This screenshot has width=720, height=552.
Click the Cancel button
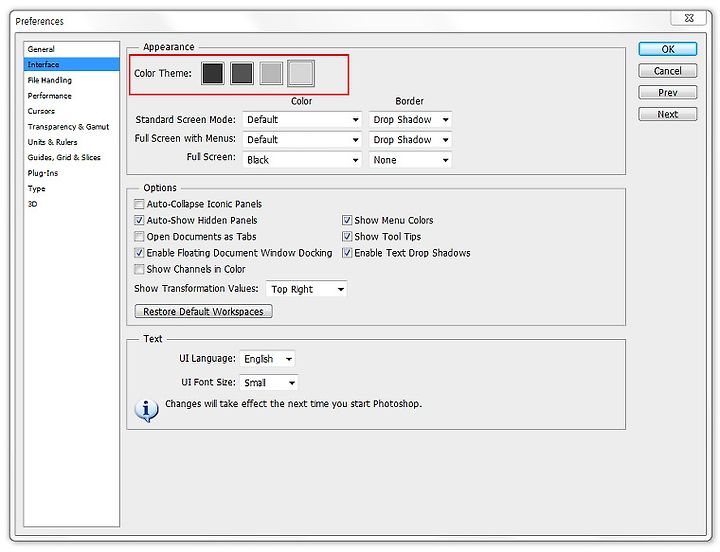pyautogui.click(x=668, y=71)
